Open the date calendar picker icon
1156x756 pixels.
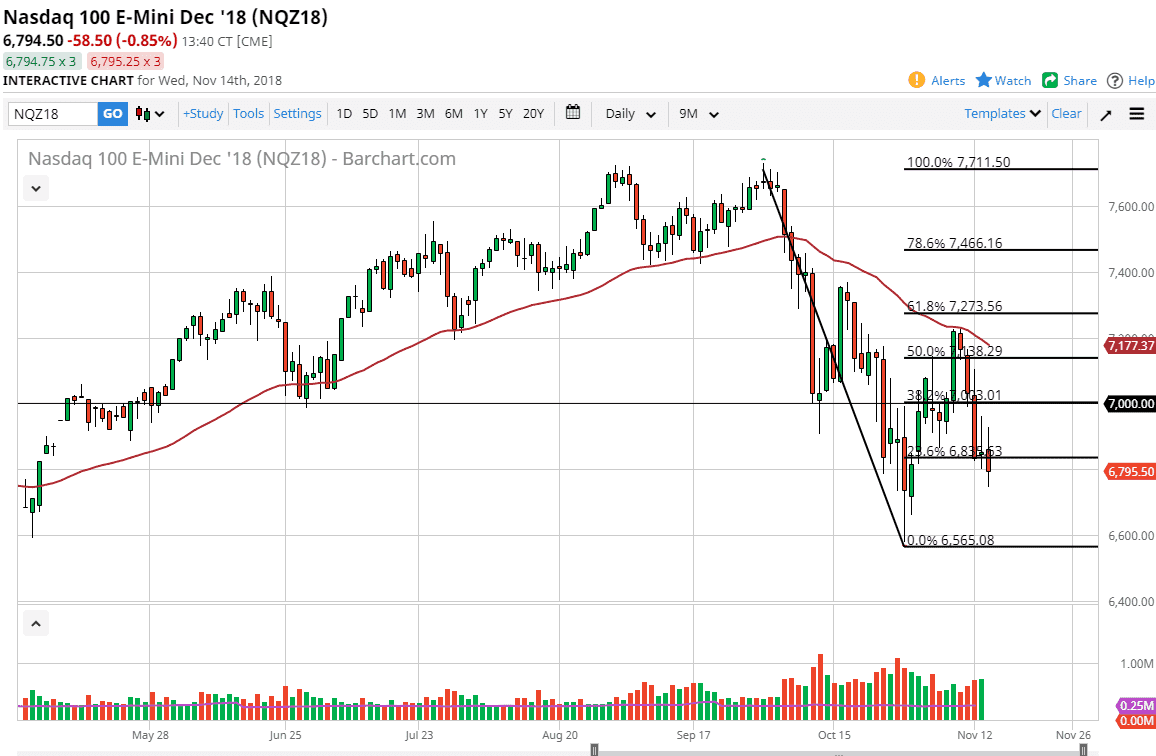click(573, 113)
